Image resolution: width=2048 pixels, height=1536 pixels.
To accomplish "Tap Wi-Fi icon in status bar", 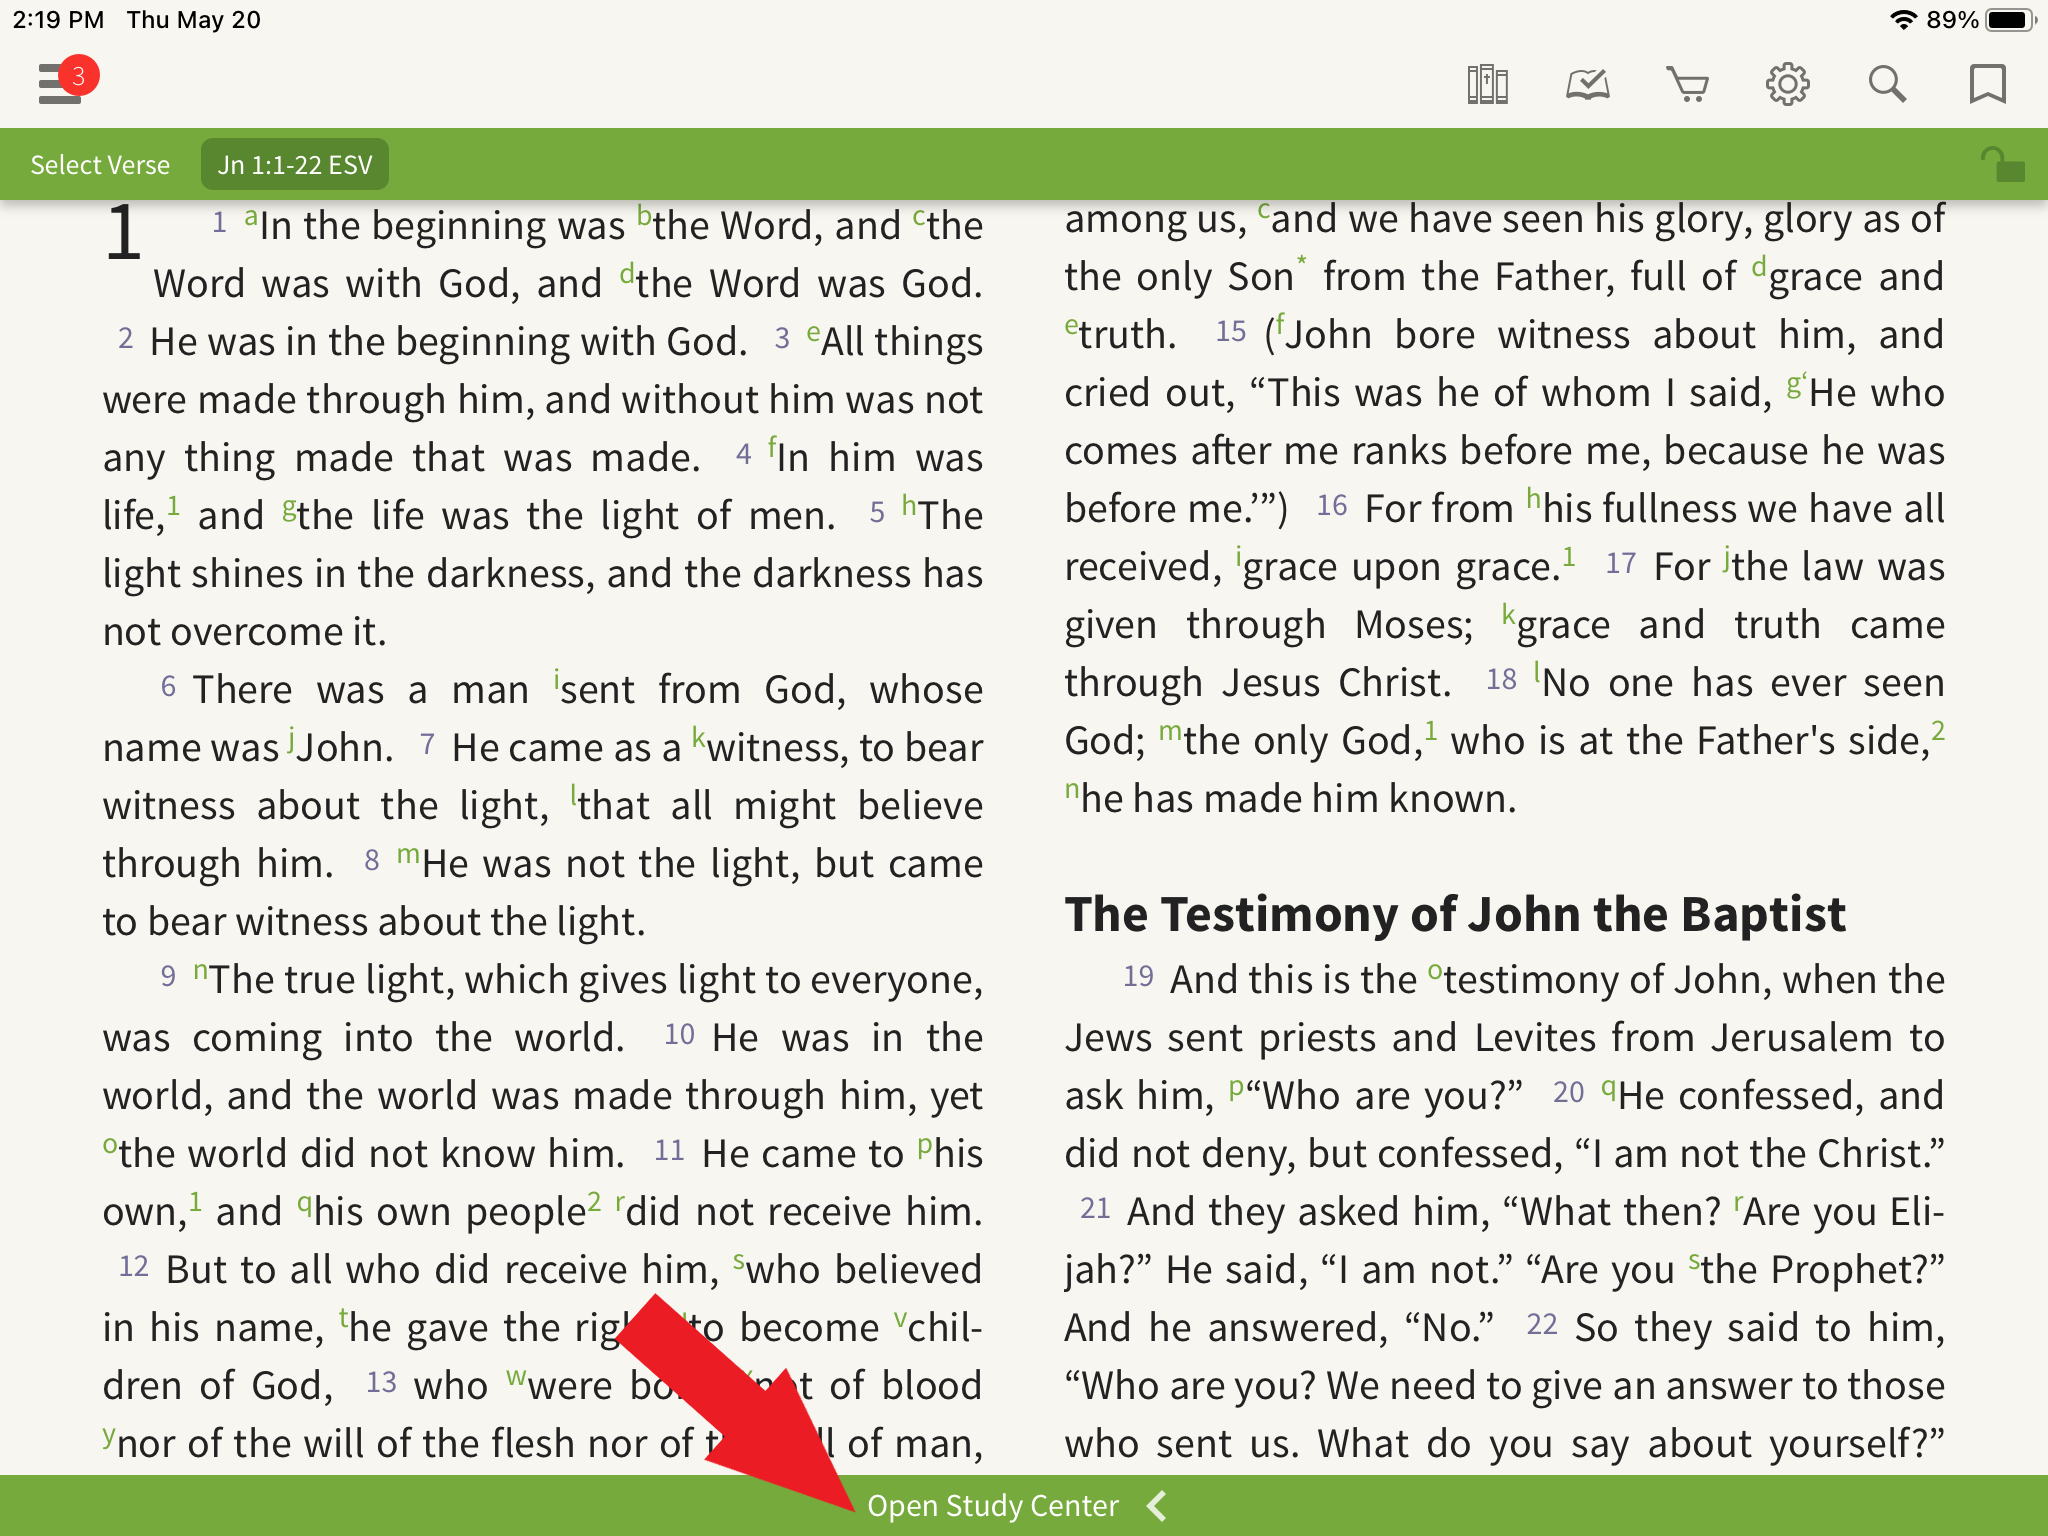I will [x=1903, y=20].
